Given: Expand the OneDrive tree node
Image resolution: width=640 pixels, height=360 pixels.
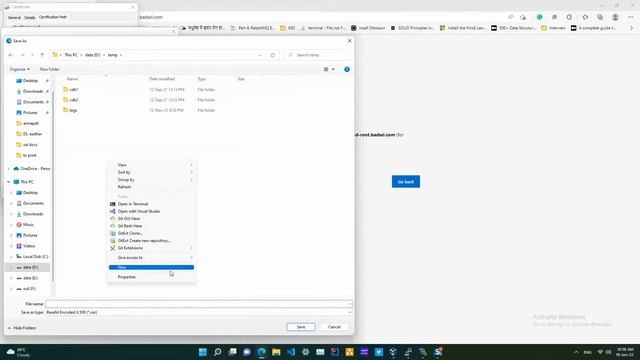Looking at the screenshot, I should [x=9, y=169].
